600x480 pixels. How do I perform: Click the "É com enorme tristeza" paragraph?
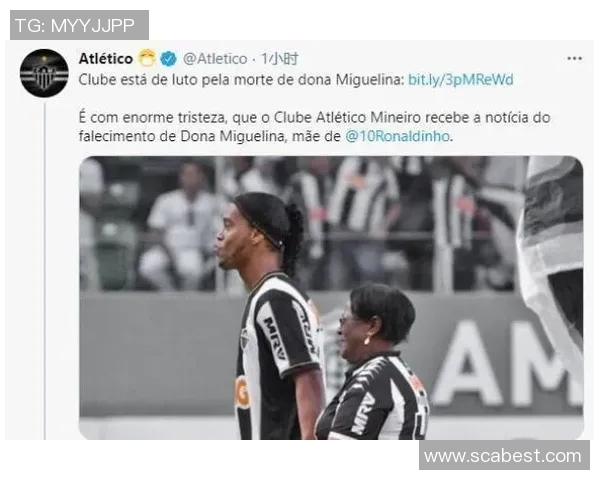pos(314,127)
